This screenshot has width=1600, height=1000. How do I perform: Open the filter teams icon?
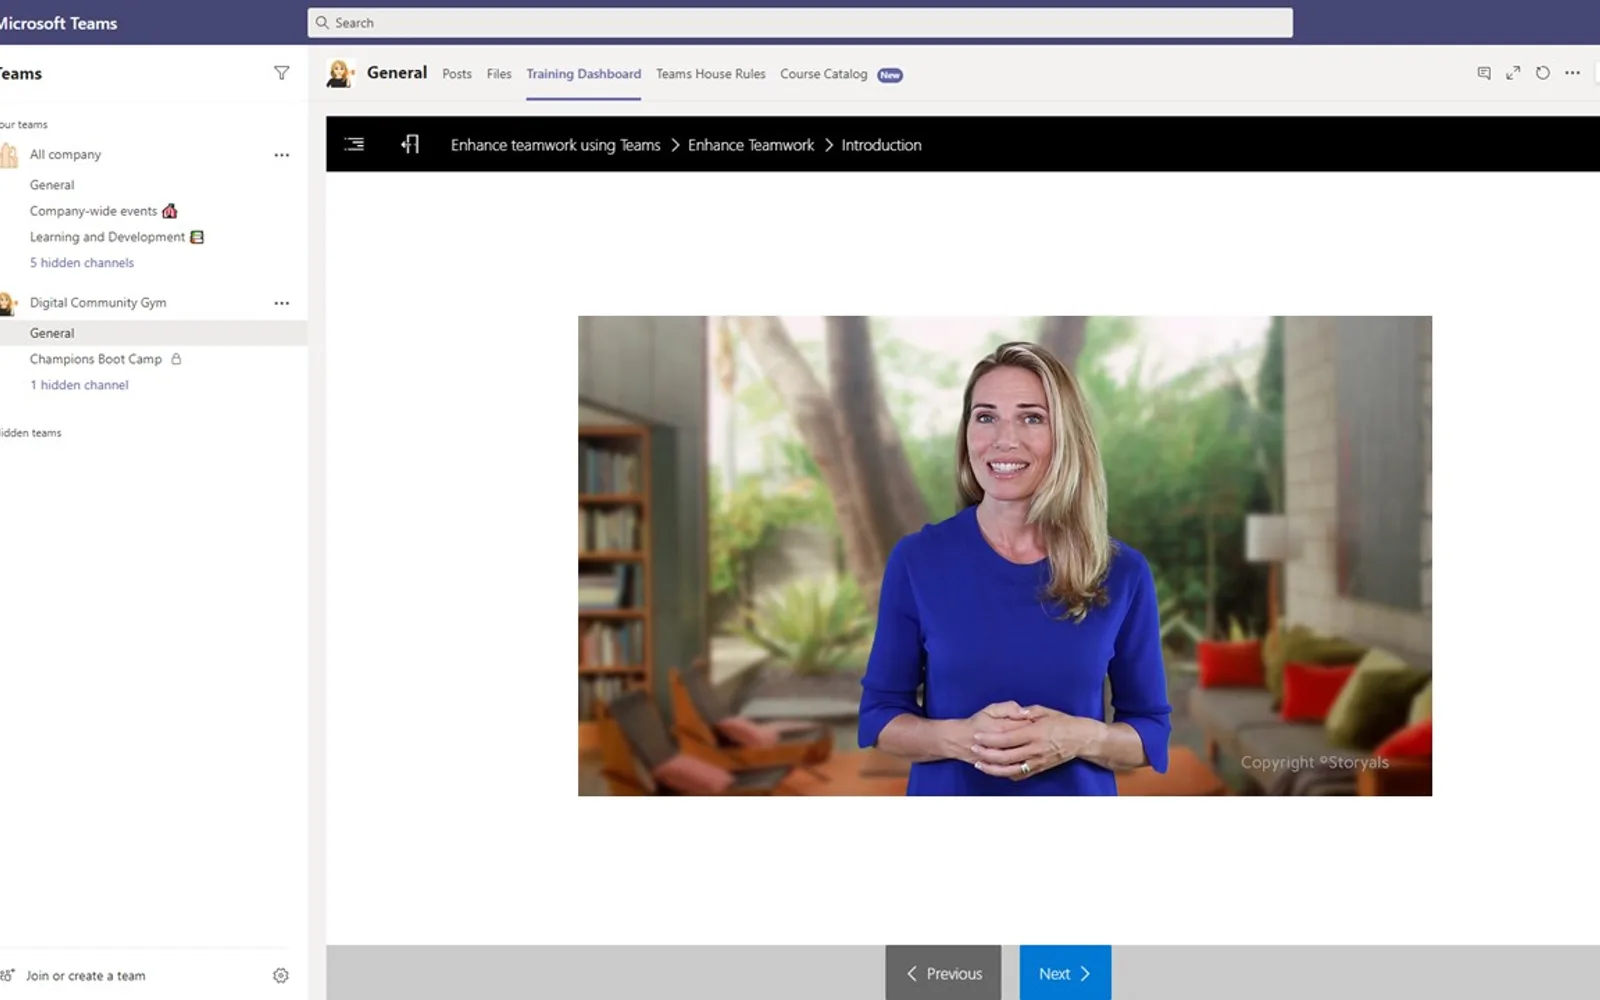point(282,73)
